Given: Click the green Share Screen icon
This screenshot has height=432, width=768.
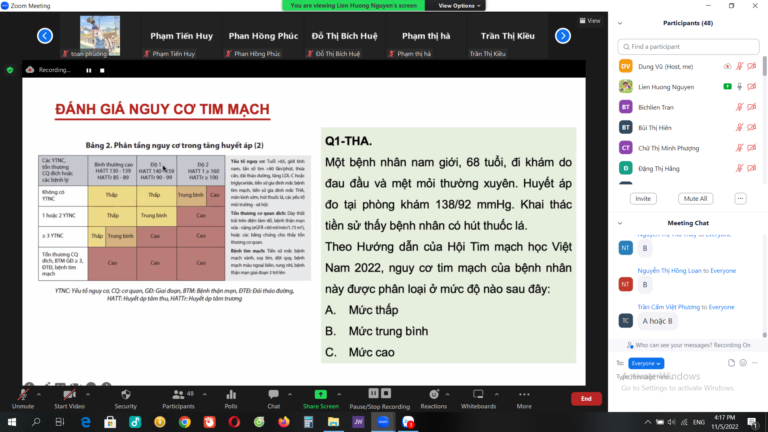Looking at the screenshot, I should [x=321, y=395].
